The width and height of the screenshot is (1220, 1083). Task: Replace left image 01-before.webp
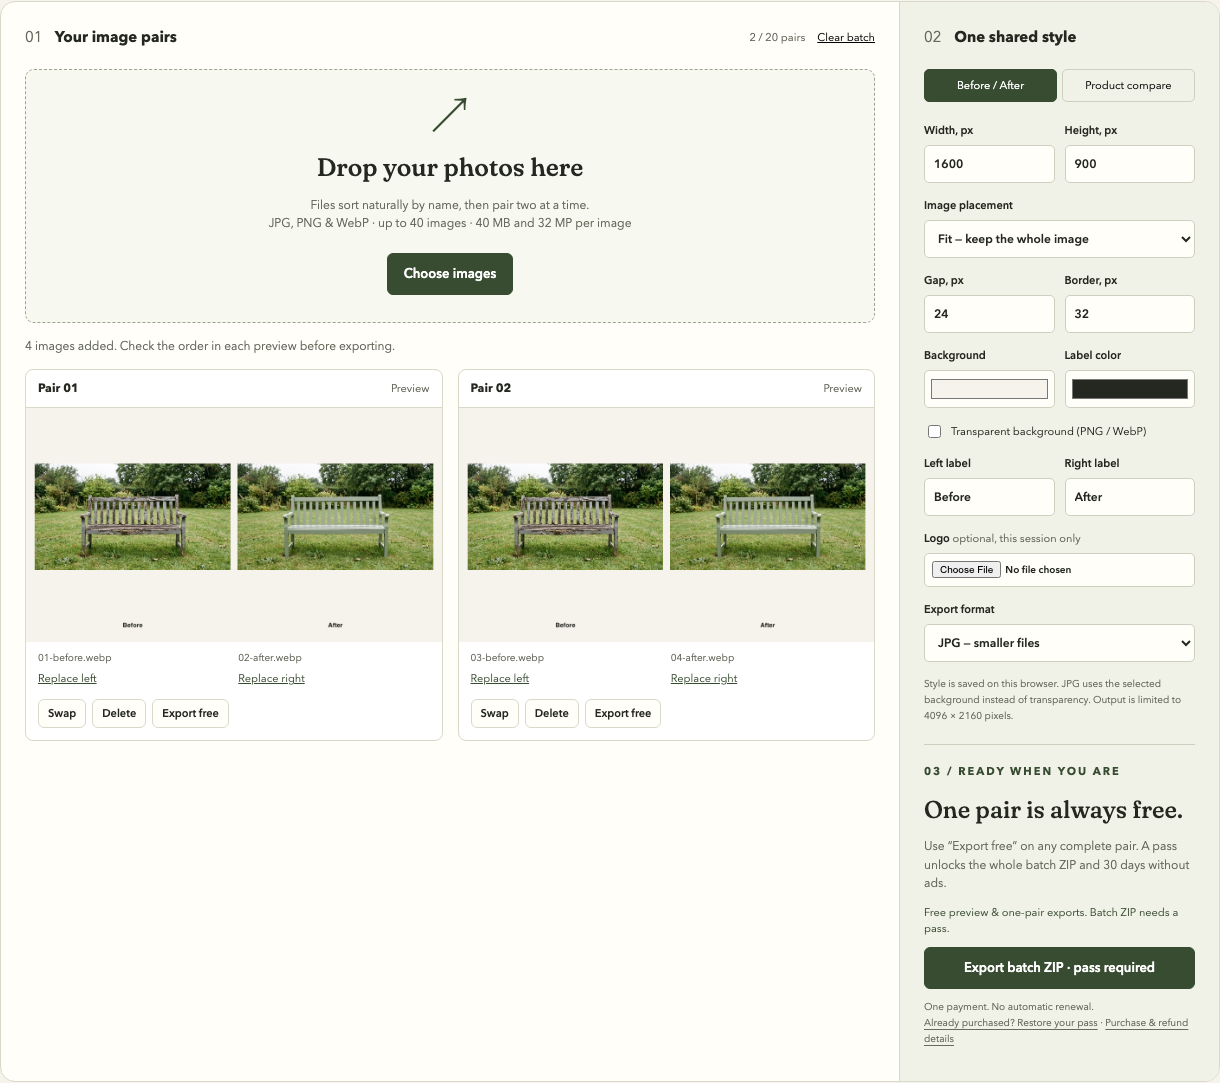(x=67, y=678)
